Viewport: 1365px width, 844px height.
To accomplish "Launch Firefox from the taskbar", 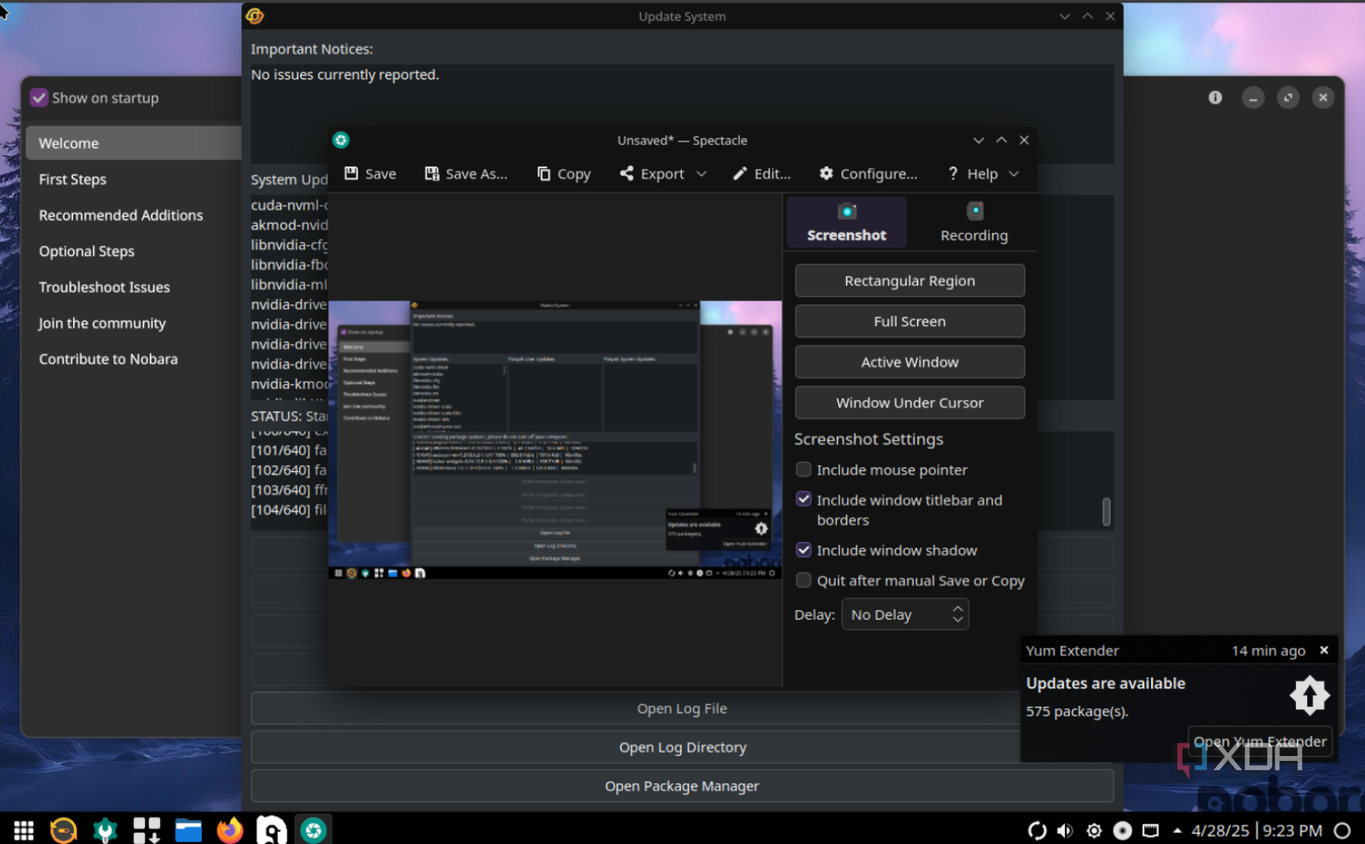I will tap(230, 830).
